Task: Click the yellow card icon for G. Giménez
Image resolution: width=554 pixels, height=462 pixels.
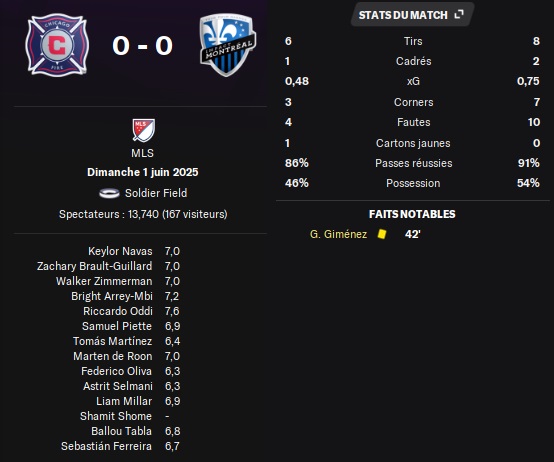Action: (382, 234)
